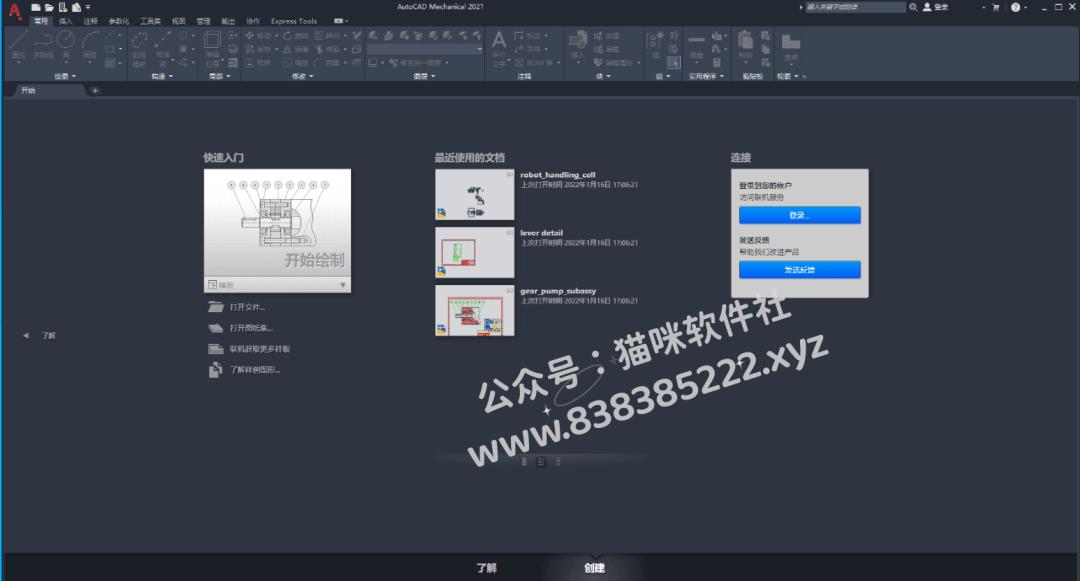Click the blue Sign In (登录...) button
Screen dimensions: 1080x581
[x=800, y=215]
